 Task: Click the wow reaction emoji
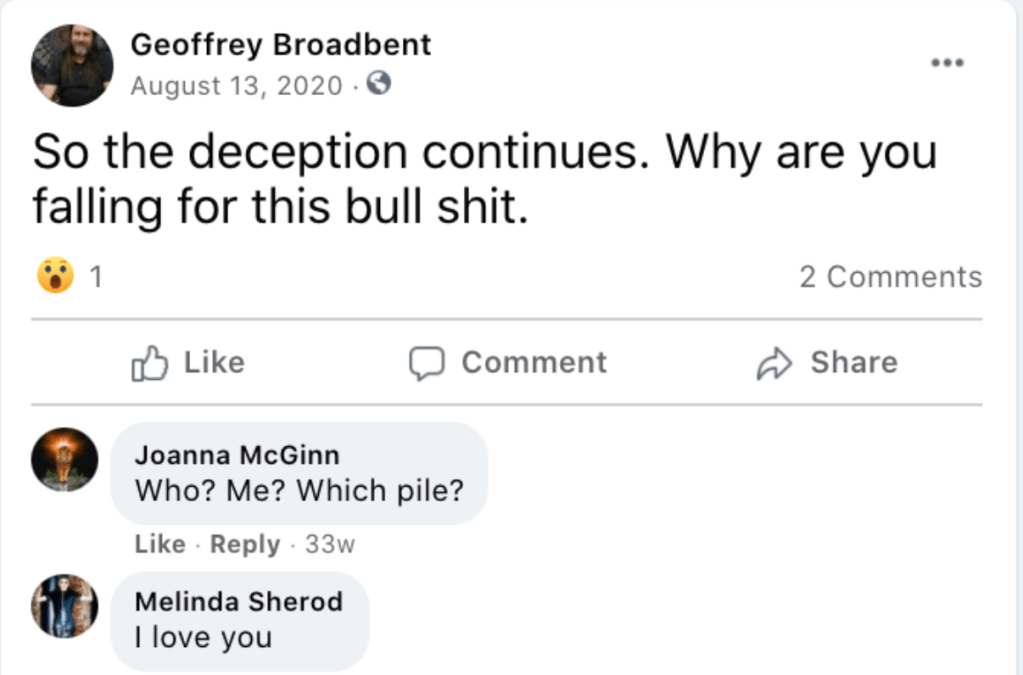click(x=55, y=276)
